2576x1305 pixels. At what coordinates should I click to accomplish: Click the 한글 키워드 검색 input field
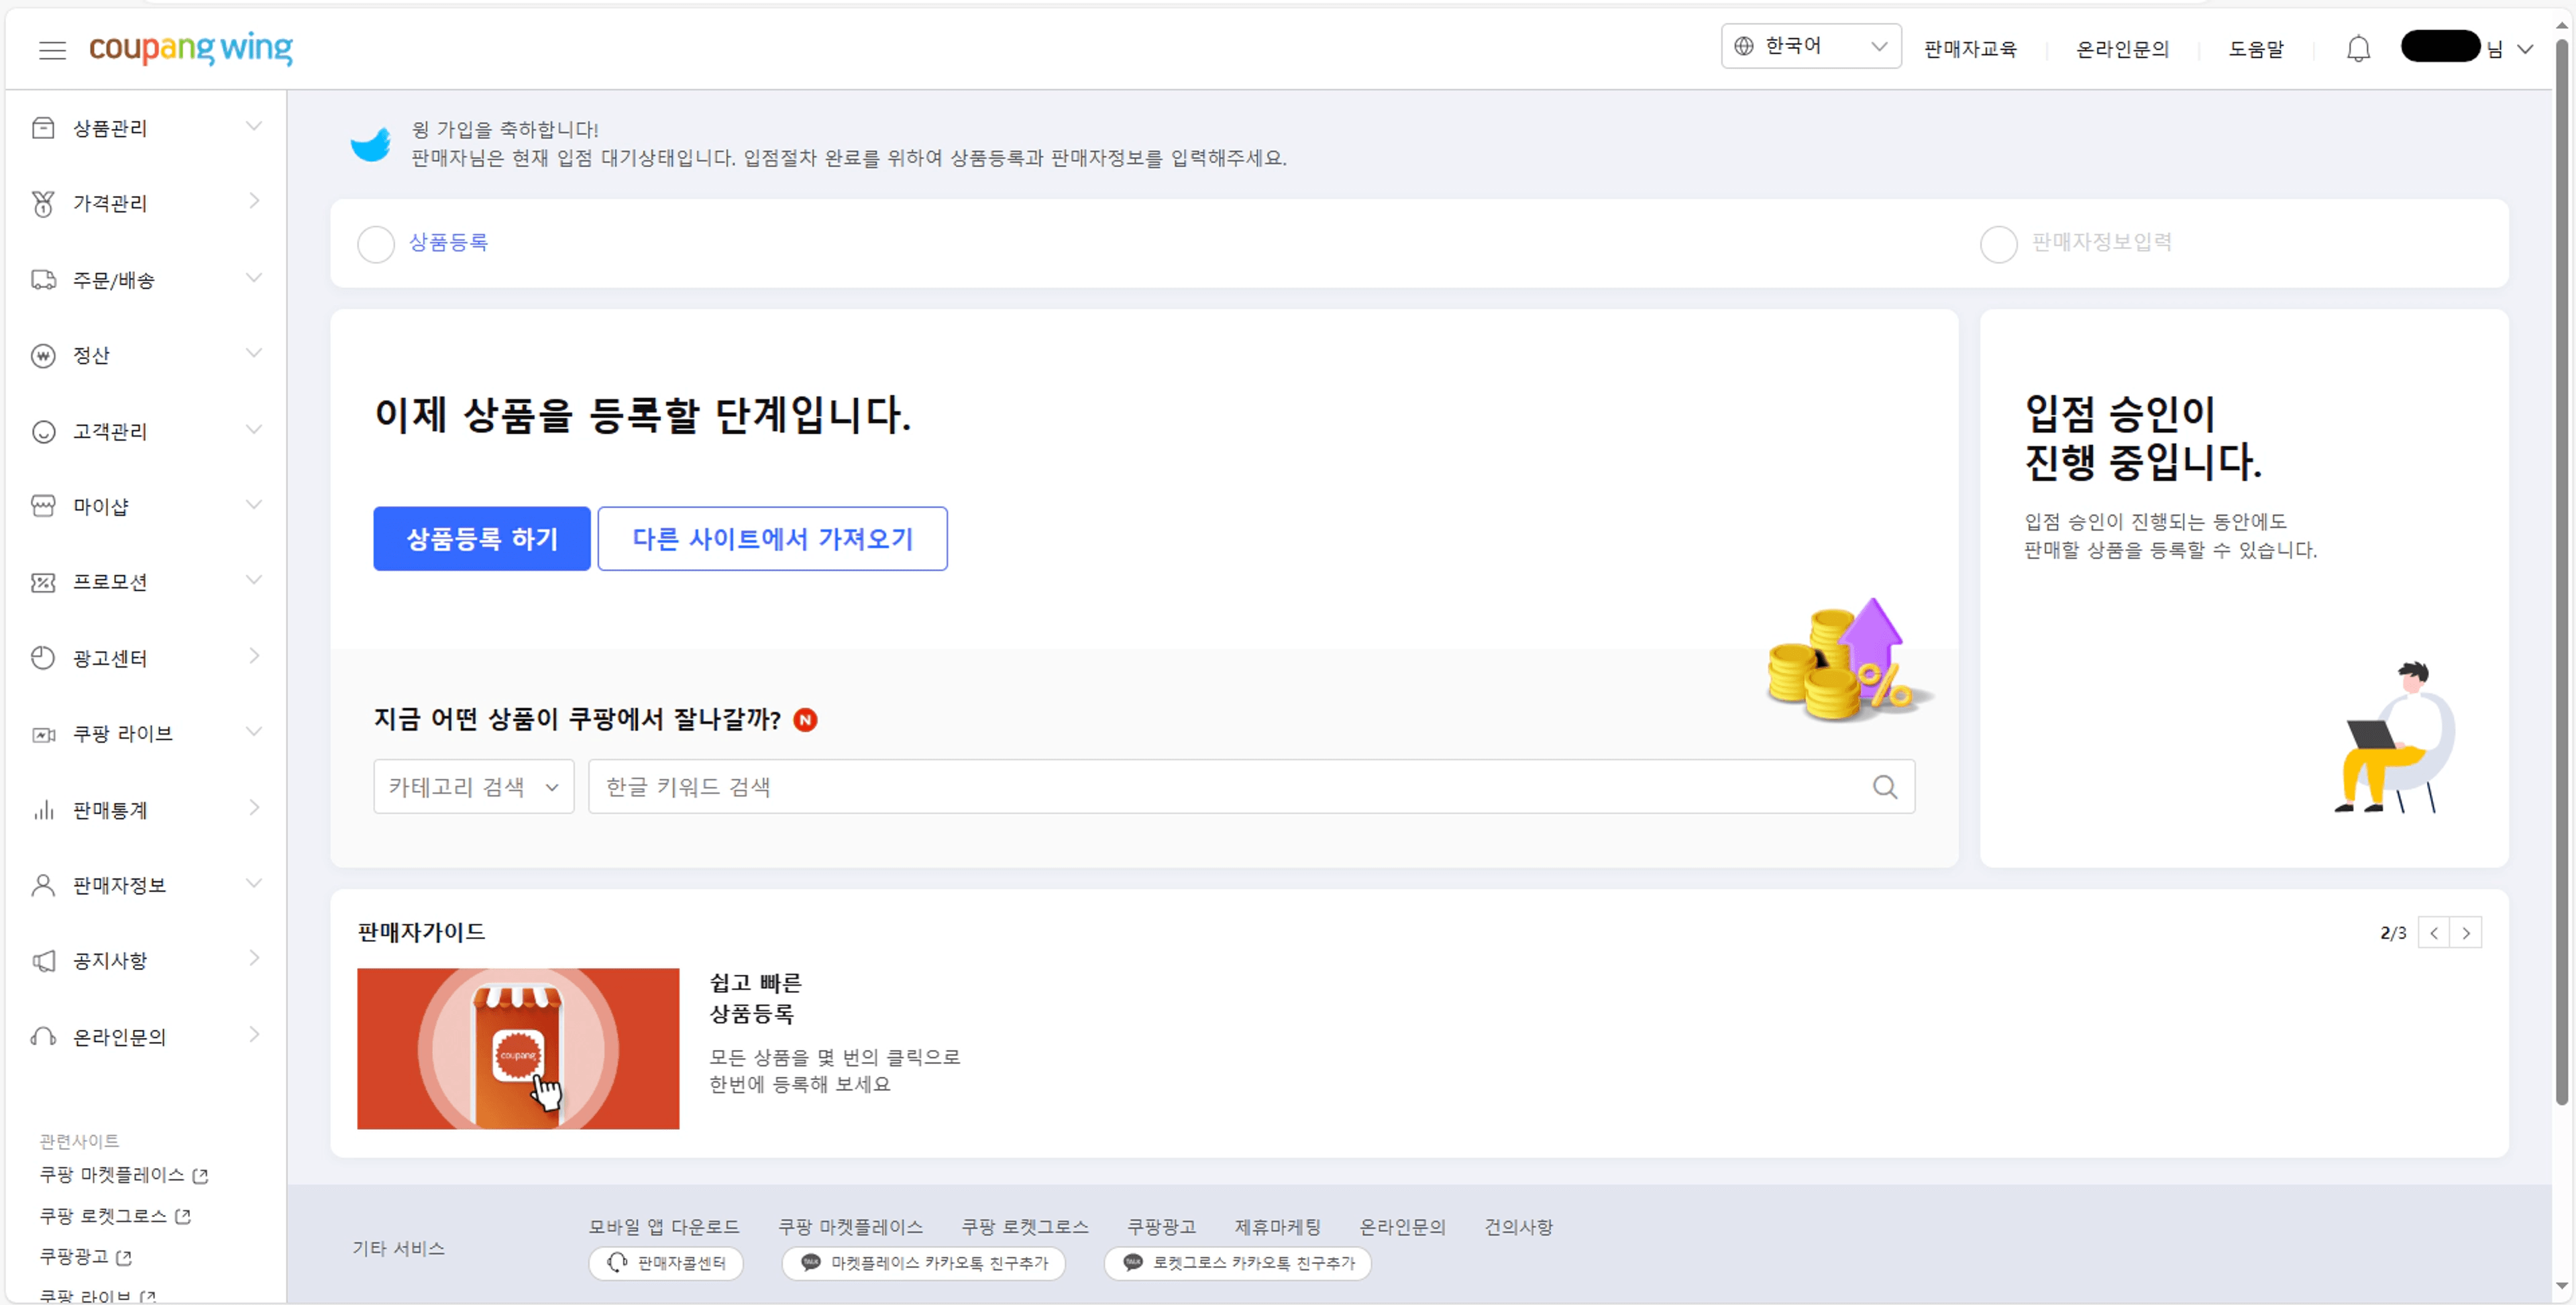click(x=1252, y=787)
